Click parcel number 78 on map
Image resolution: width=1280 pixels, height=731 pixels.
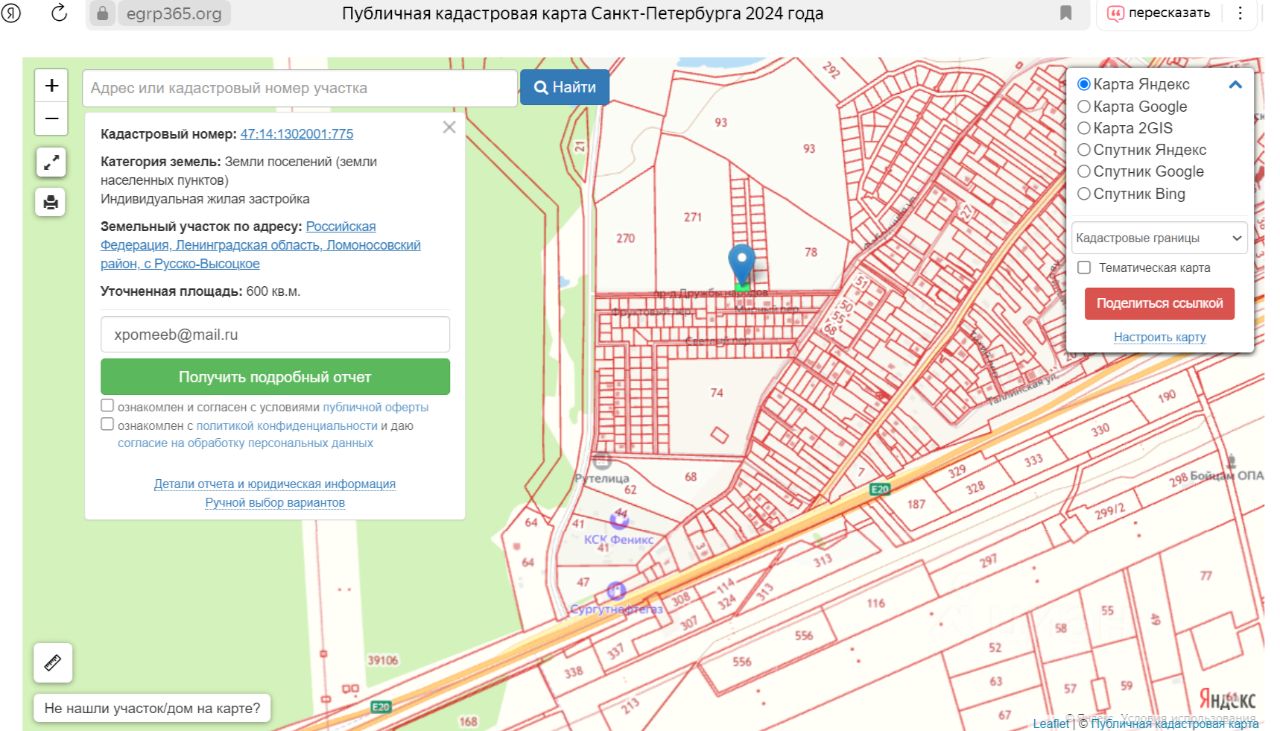pyautogui.click(x=810, y=252)
